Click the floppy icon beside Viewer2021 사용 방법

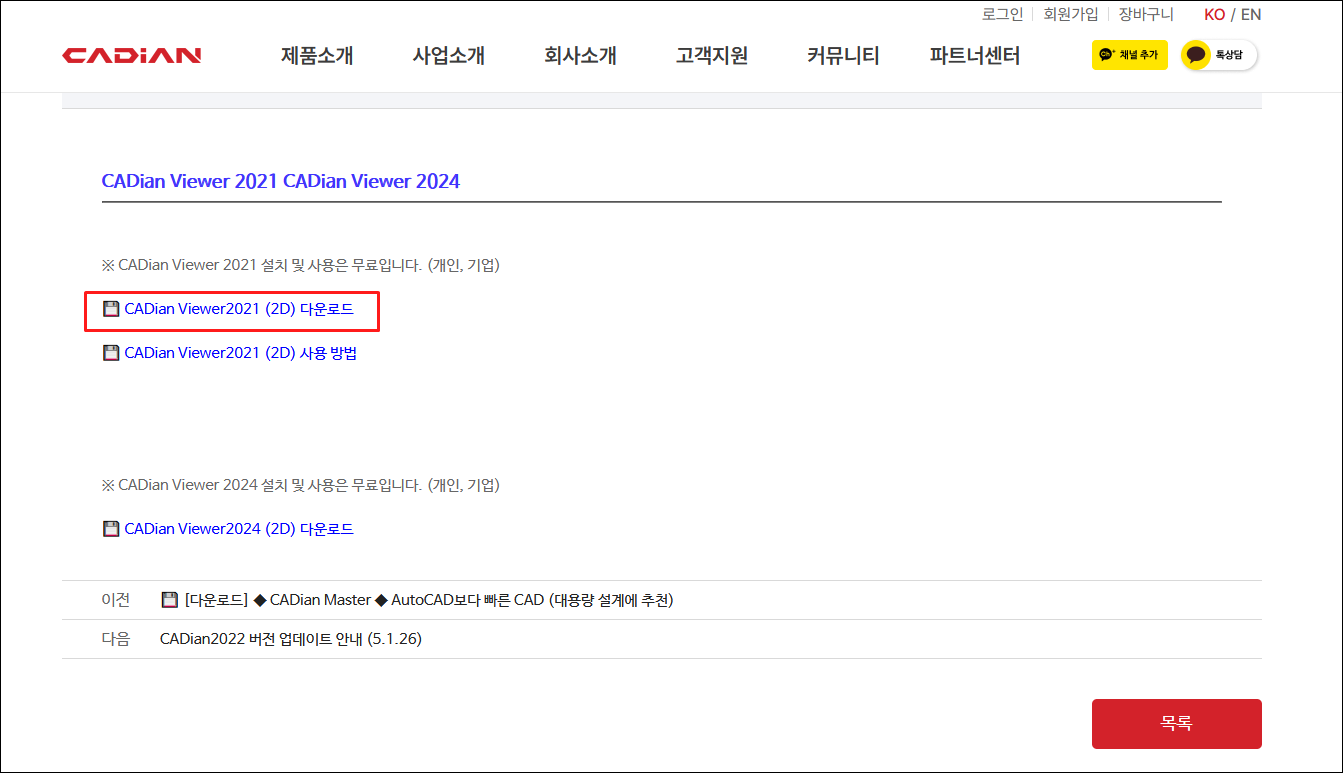click(x=111, y=353)
